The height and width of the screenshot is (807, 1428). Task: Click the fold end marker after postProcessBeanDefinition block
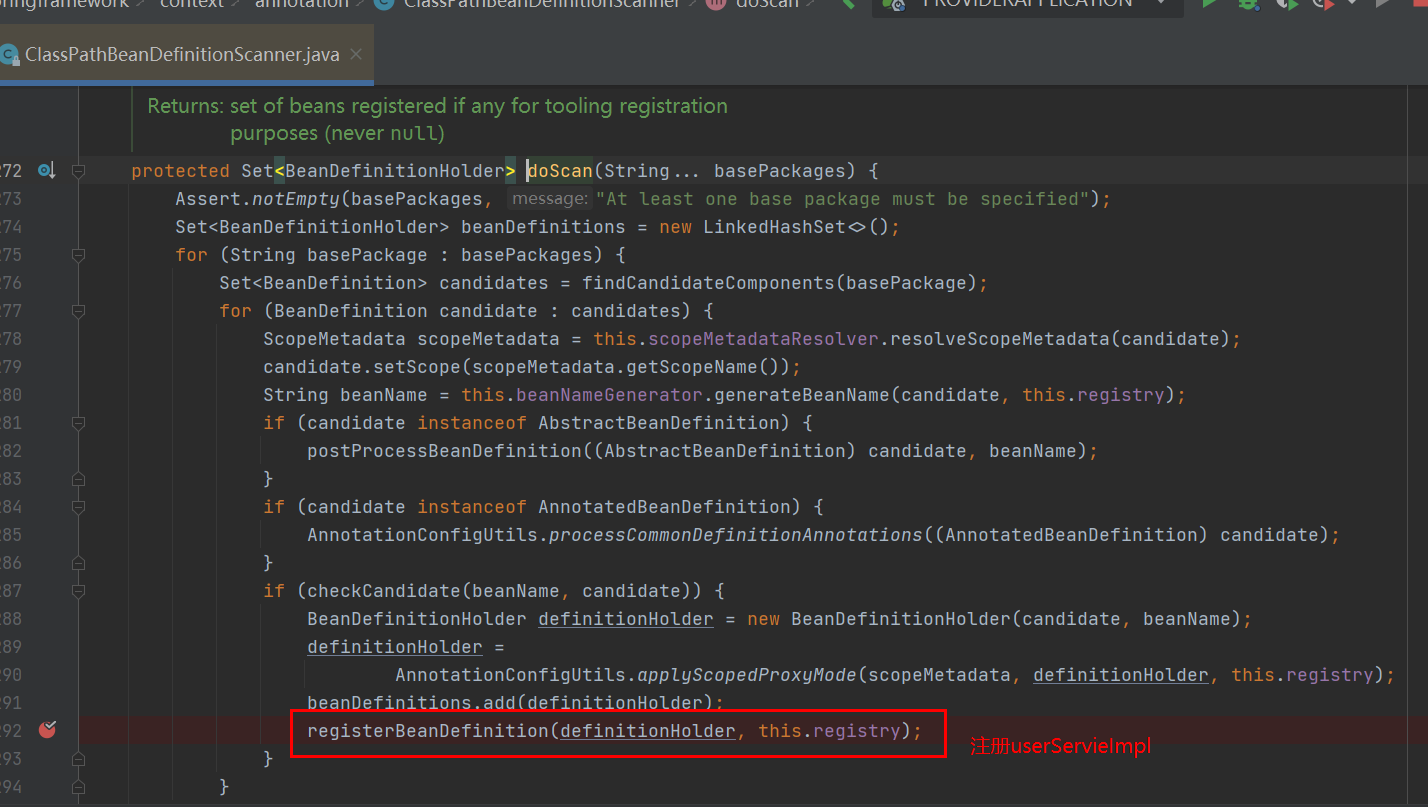point(78,479)
